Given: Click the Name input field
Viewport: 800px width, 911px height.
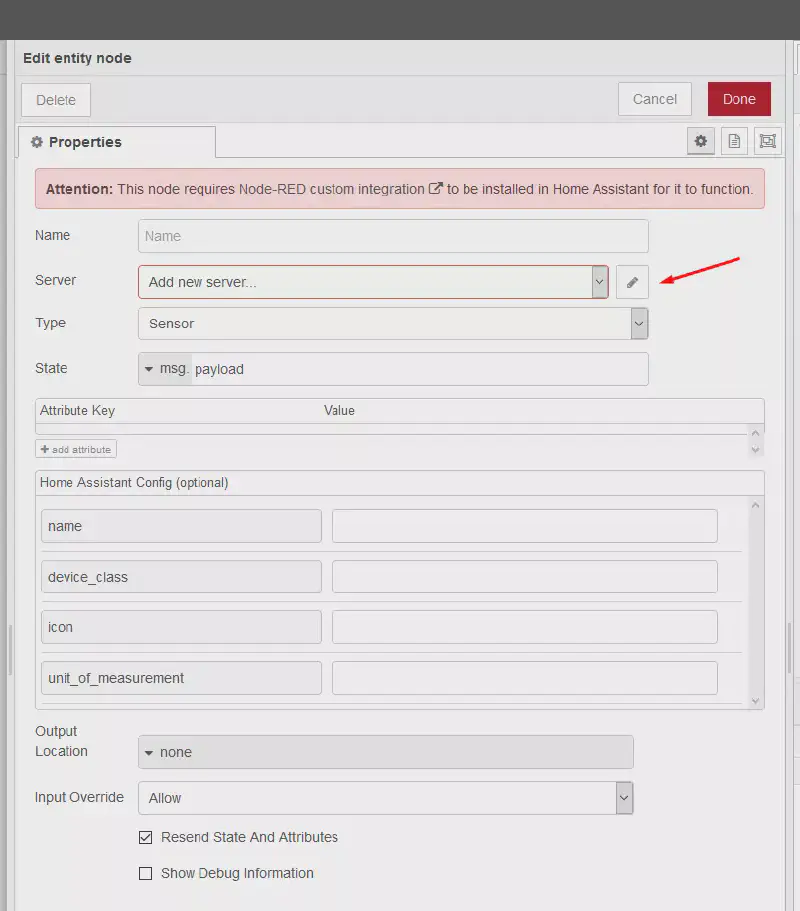Looking at the screenshot, I should 393,236.
